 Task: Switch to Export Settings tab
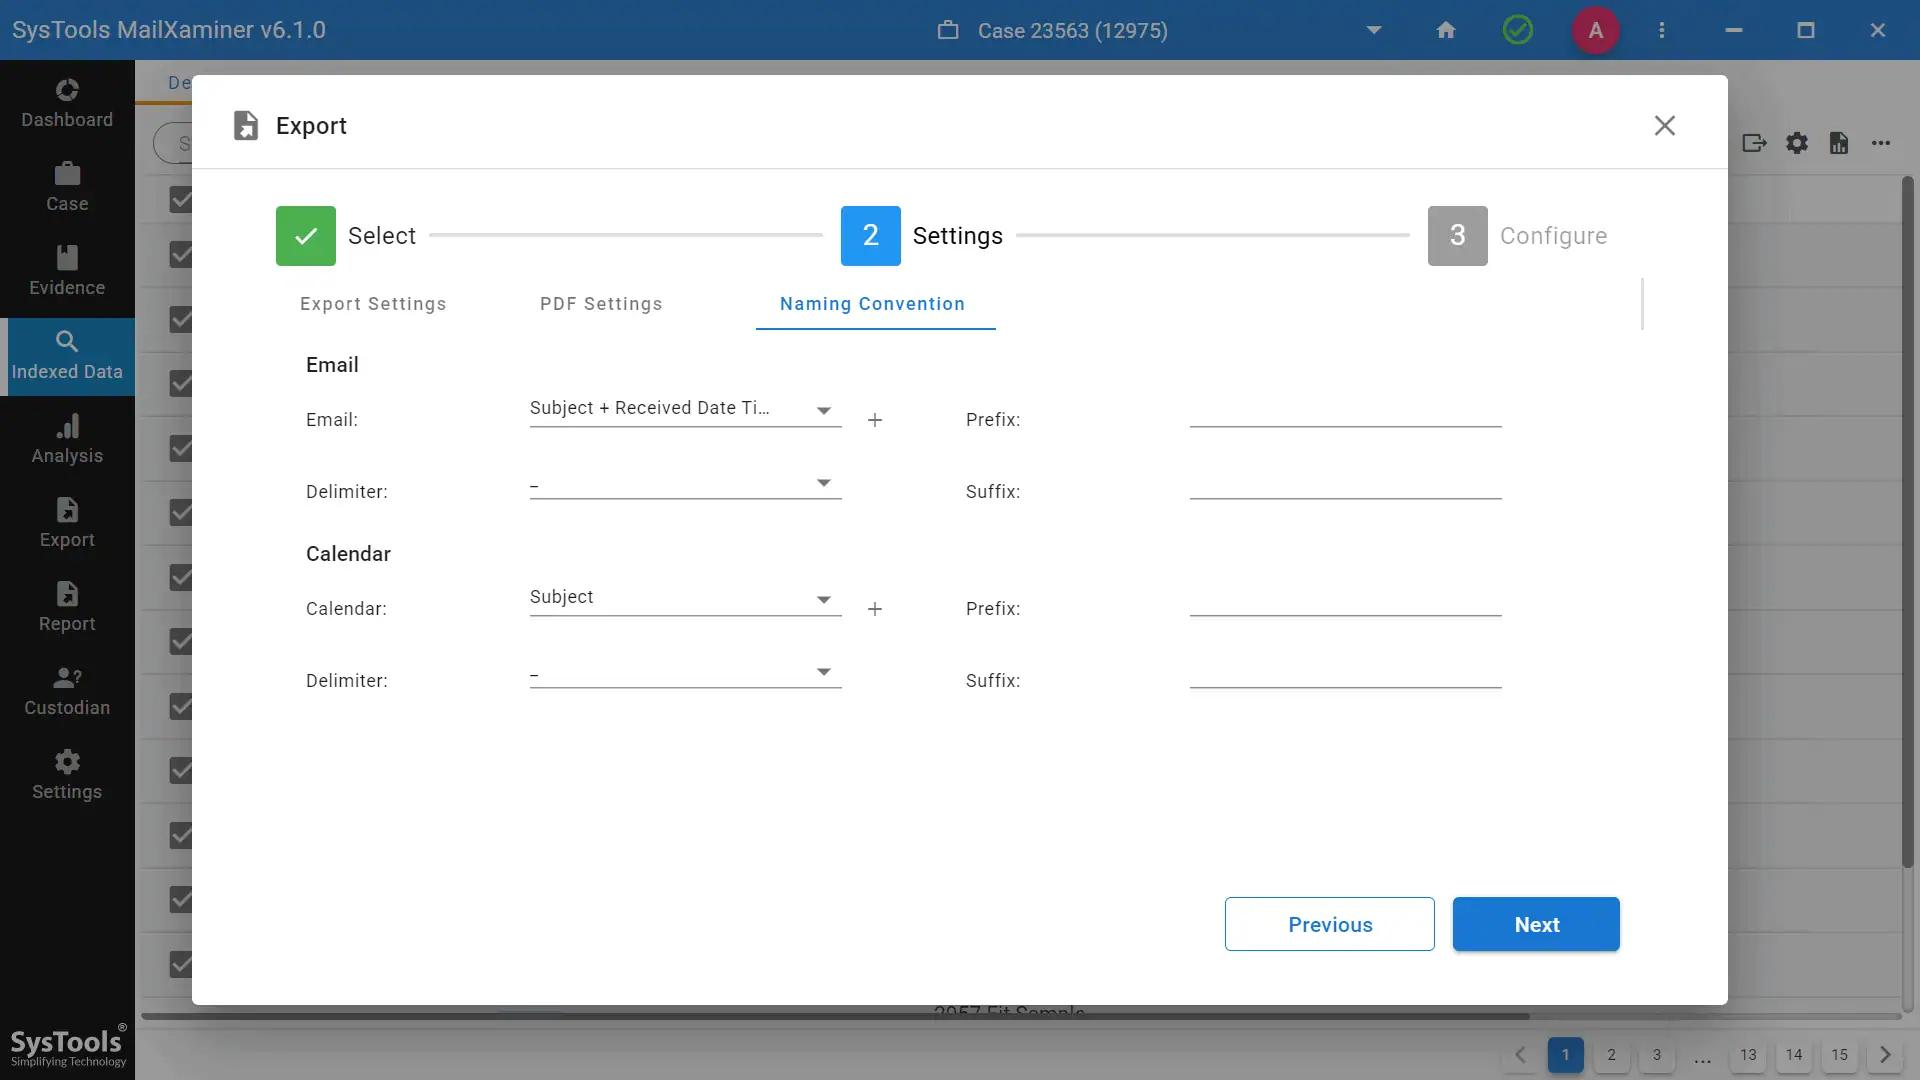(373, 304)
